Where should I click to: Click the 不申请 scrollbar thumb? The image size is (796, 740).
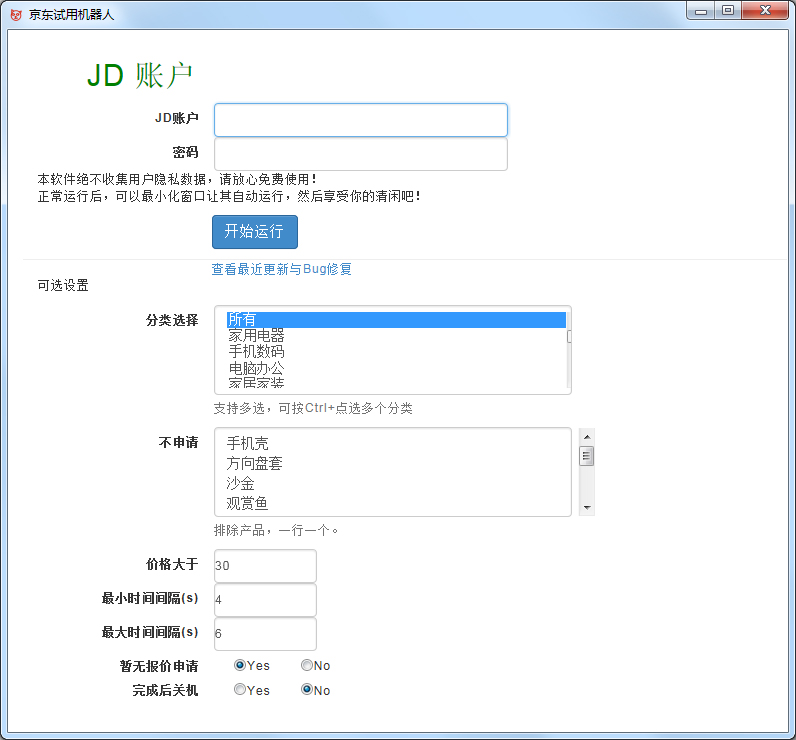pyautogui.click(x=587, y=456)
